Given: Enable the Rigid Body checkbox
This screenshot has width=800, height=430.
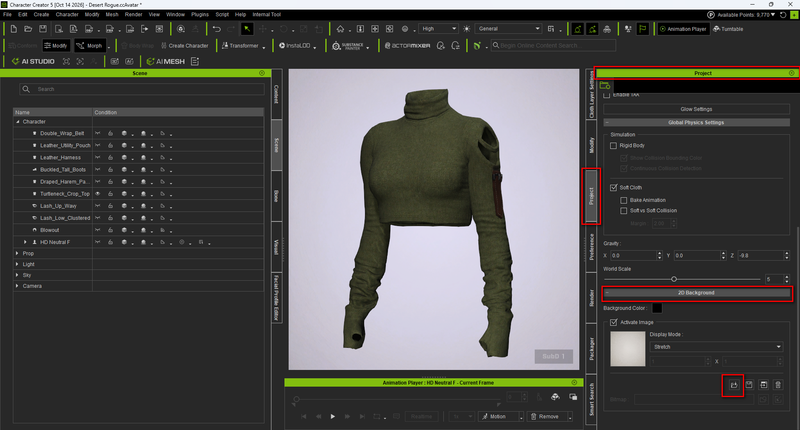Looking at the screenshot, I should click(x=613, y=146).
